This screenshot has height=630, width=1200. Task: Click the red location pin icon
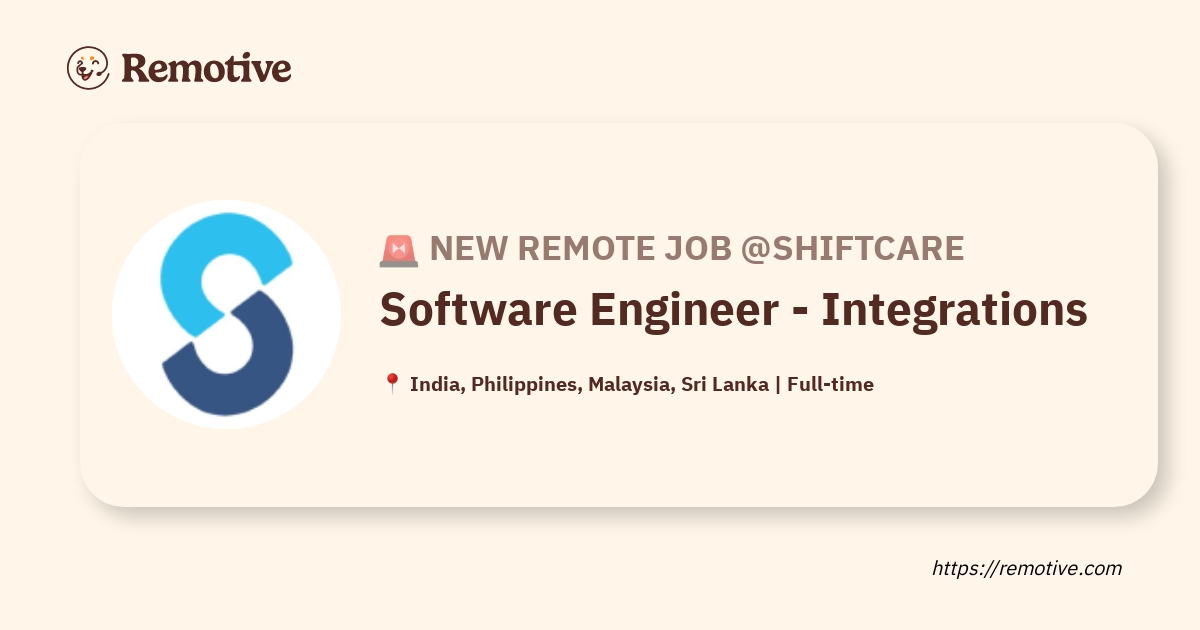tap(392, 384)
